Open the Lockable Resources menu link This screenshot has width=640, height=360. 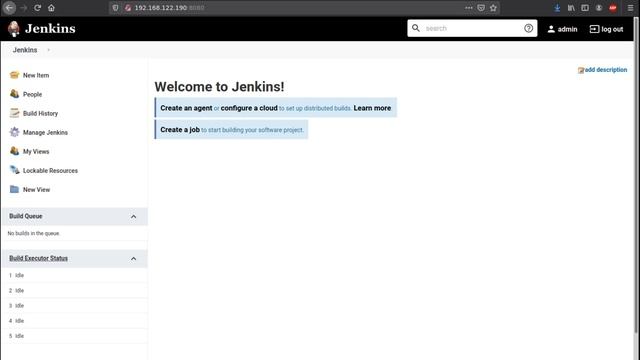pyautogui.click(x=50, y=171)
